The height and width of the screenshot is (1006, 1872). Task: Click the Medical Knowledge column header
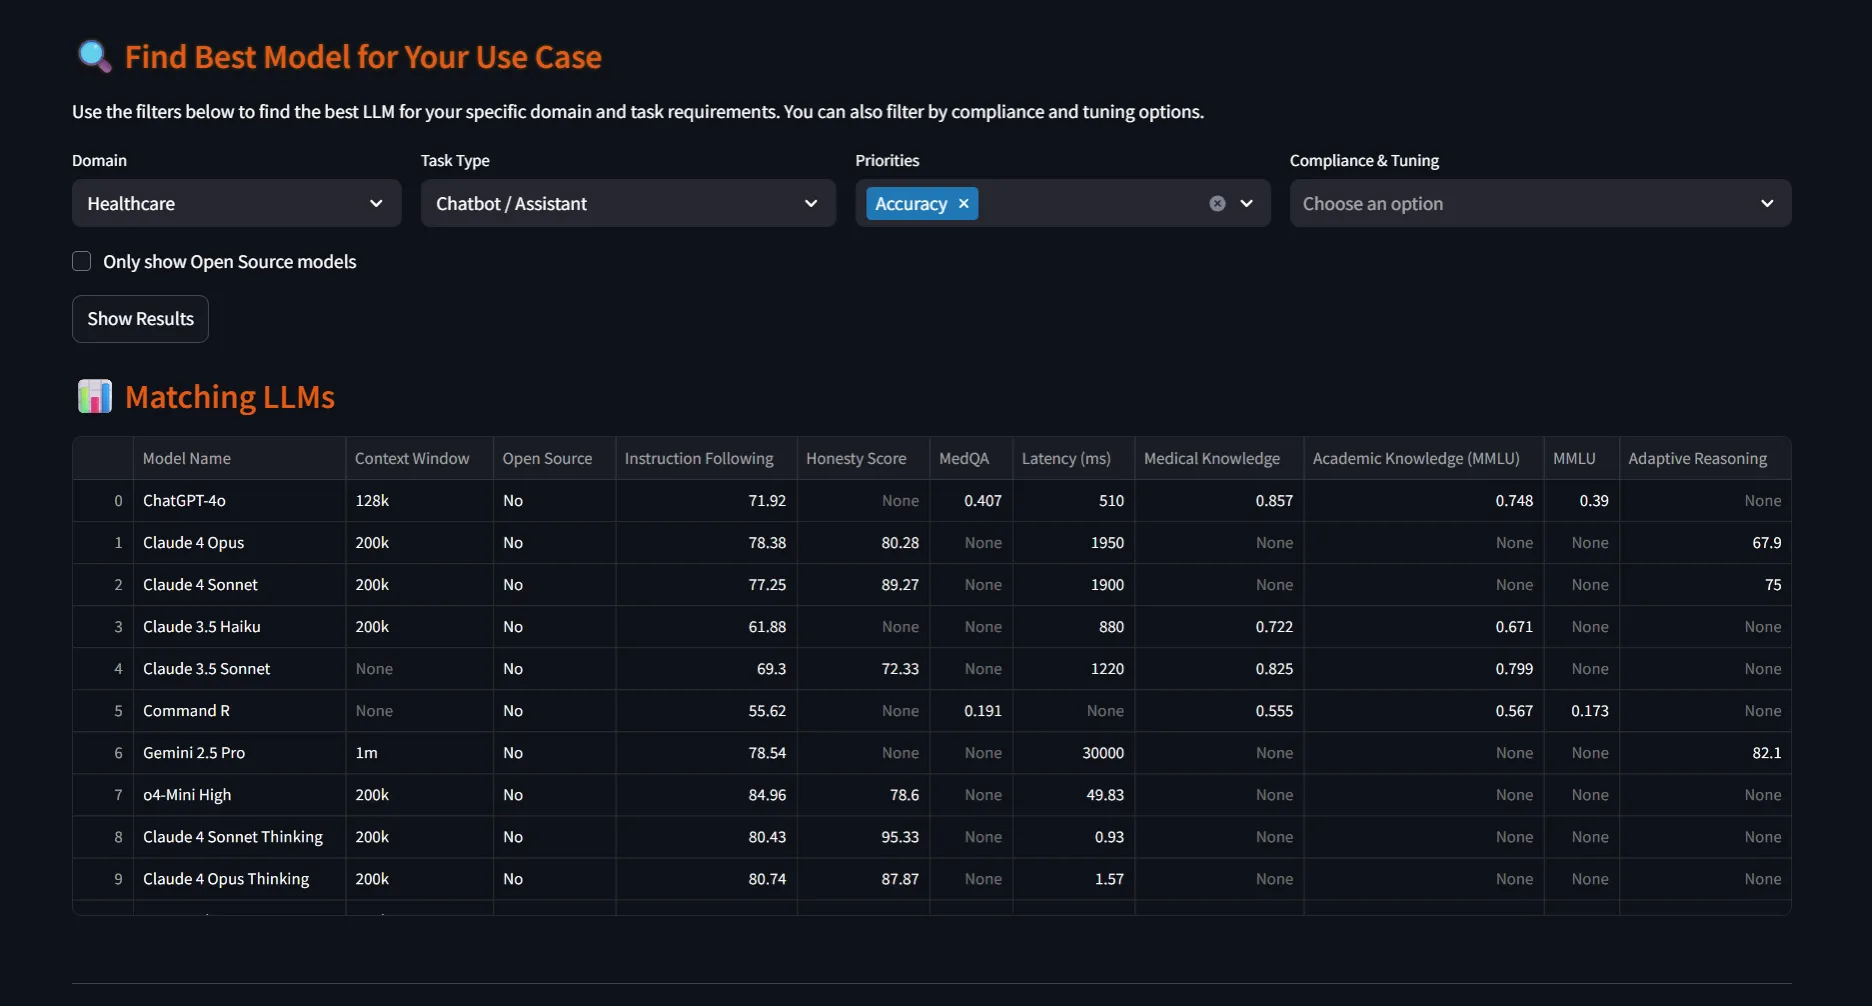point(1212,459)
